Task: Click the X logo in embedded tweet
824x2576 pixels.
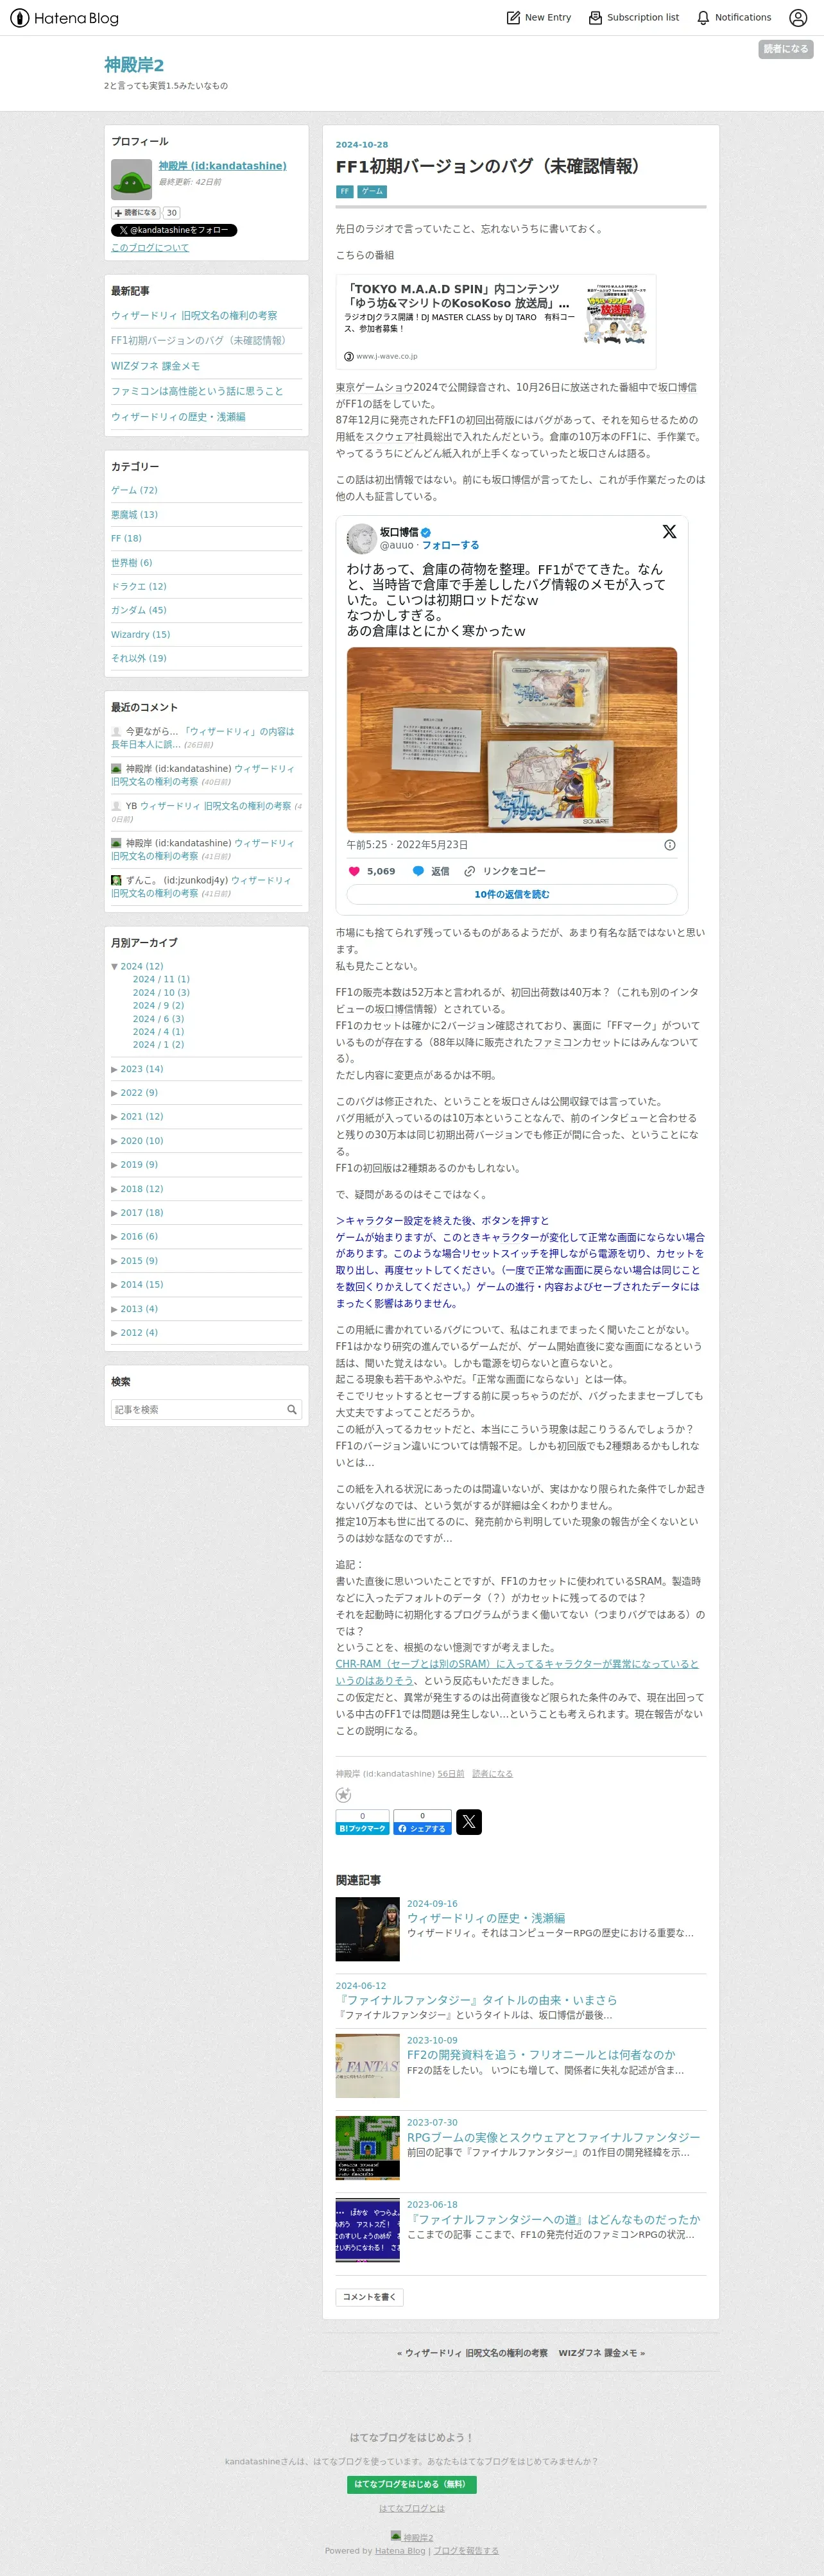Action: 669,532
